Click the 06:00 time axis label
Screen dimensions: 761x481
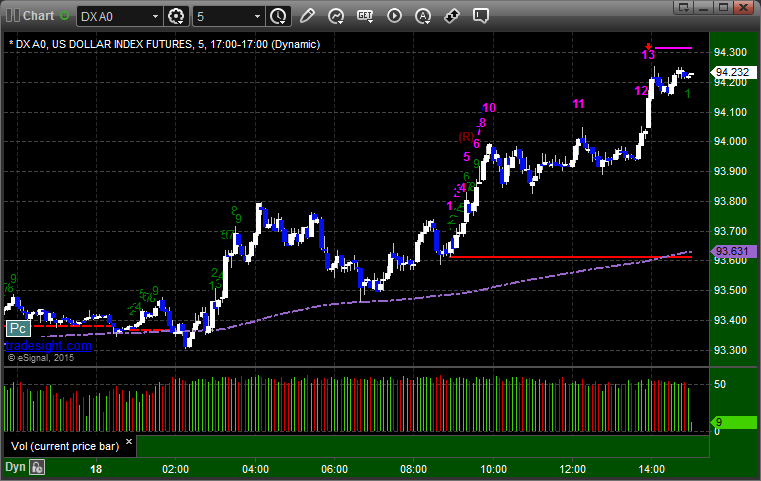(x=334, y=469)
